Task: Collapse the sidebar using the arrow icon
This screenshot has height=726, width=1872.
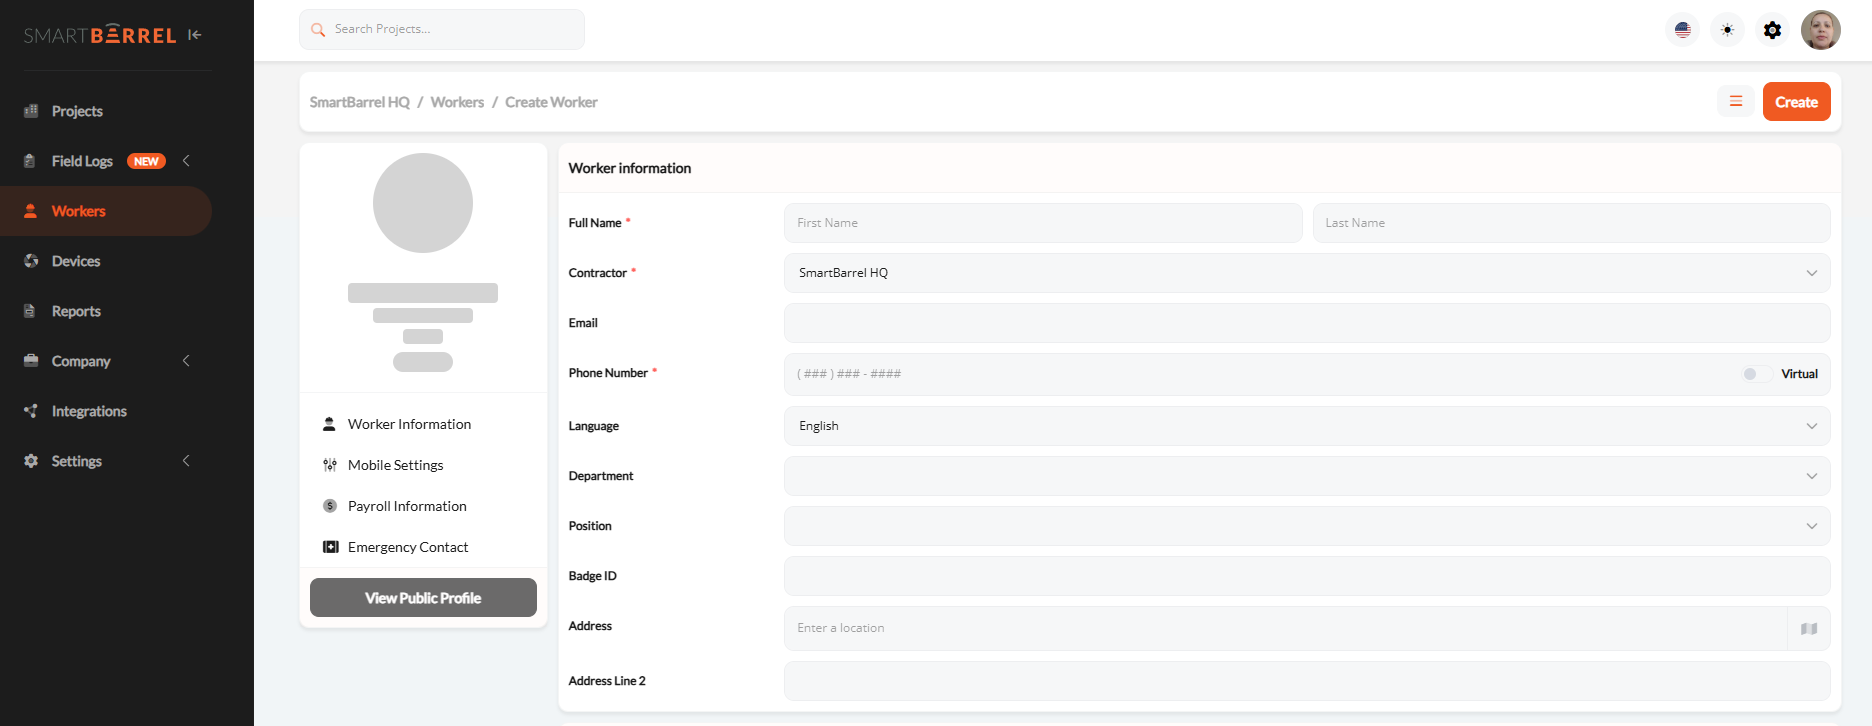Action: (195, 35)
